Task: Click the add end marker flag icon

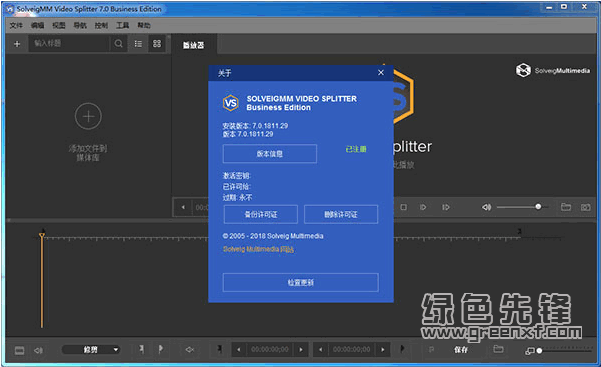Action: [161, 349]
